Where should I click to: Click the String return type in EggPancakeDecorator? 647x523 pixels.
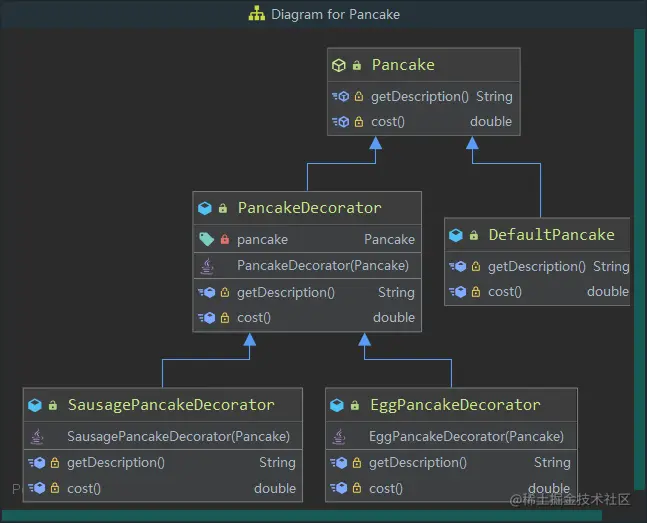(x=552, y=463)
